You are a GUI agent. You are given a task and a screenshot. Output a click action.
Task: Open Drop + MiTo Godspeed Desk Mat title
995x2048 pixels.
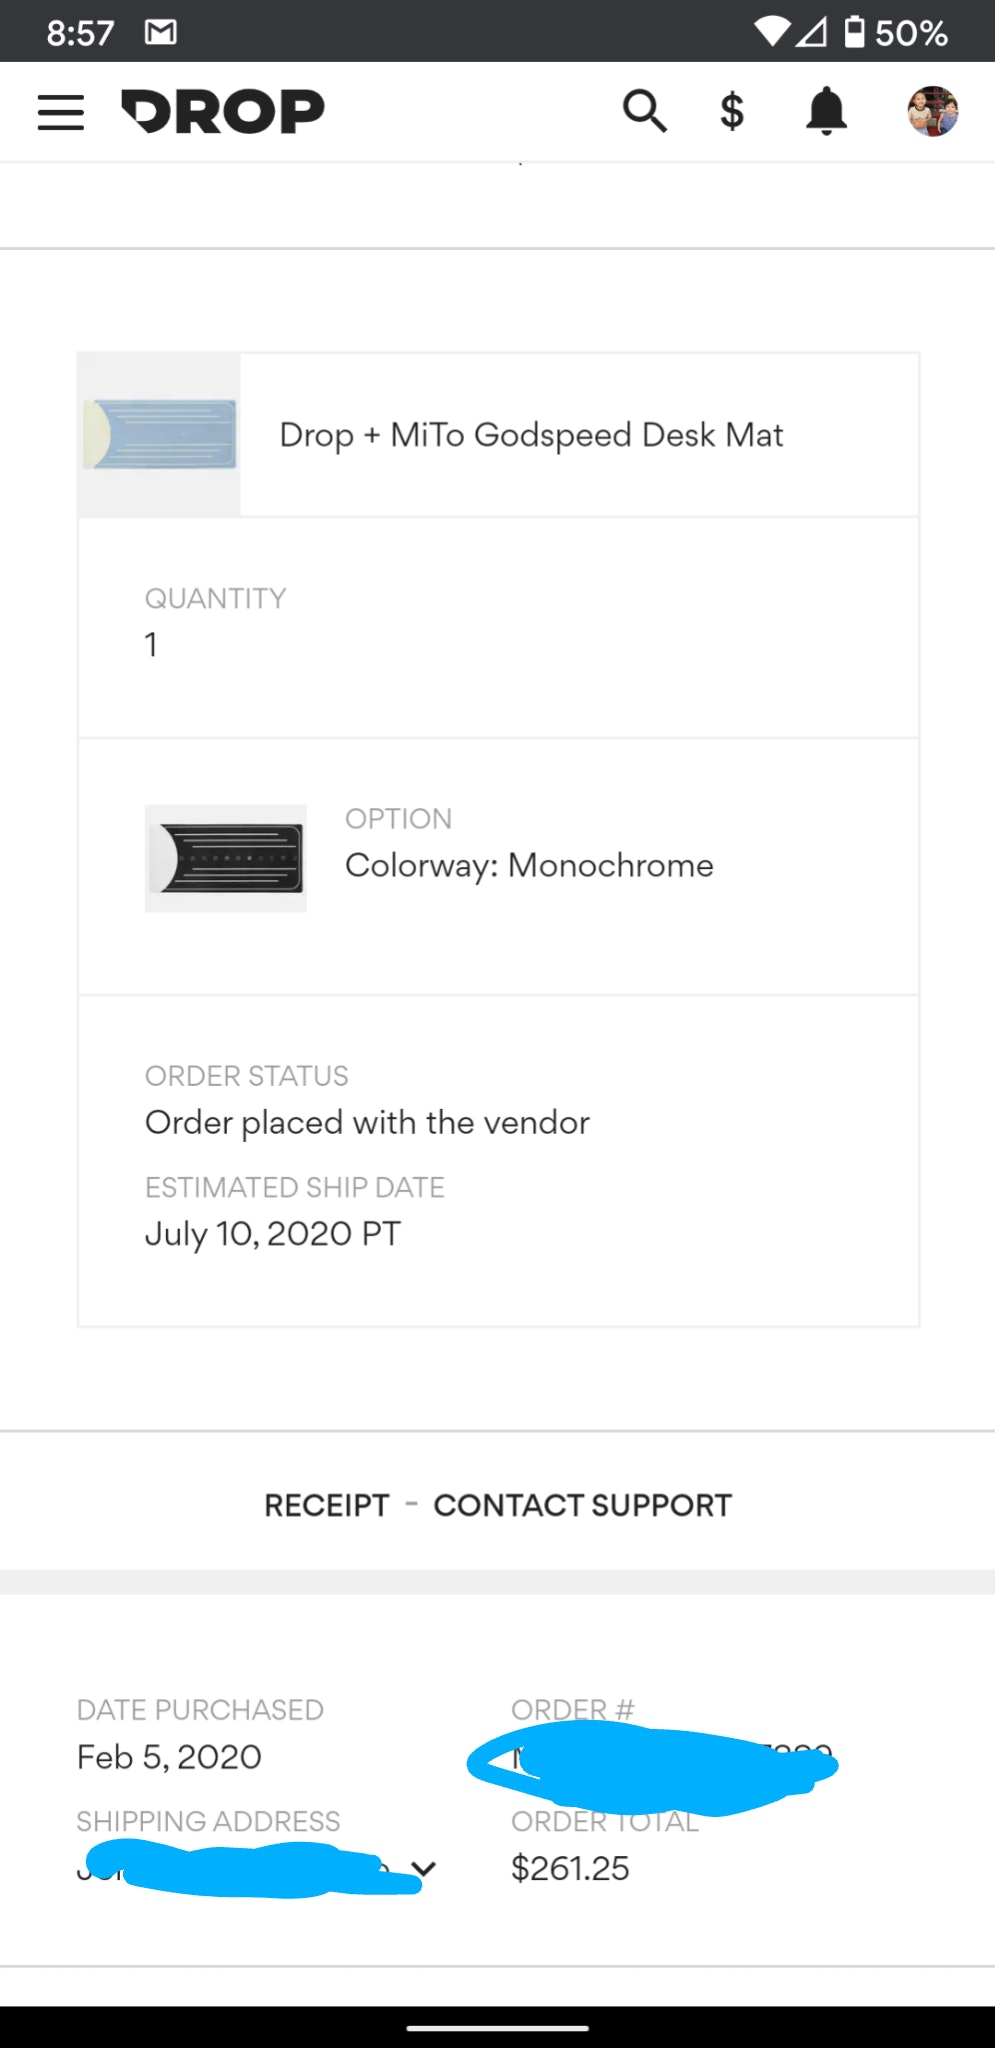coord(531,435)
